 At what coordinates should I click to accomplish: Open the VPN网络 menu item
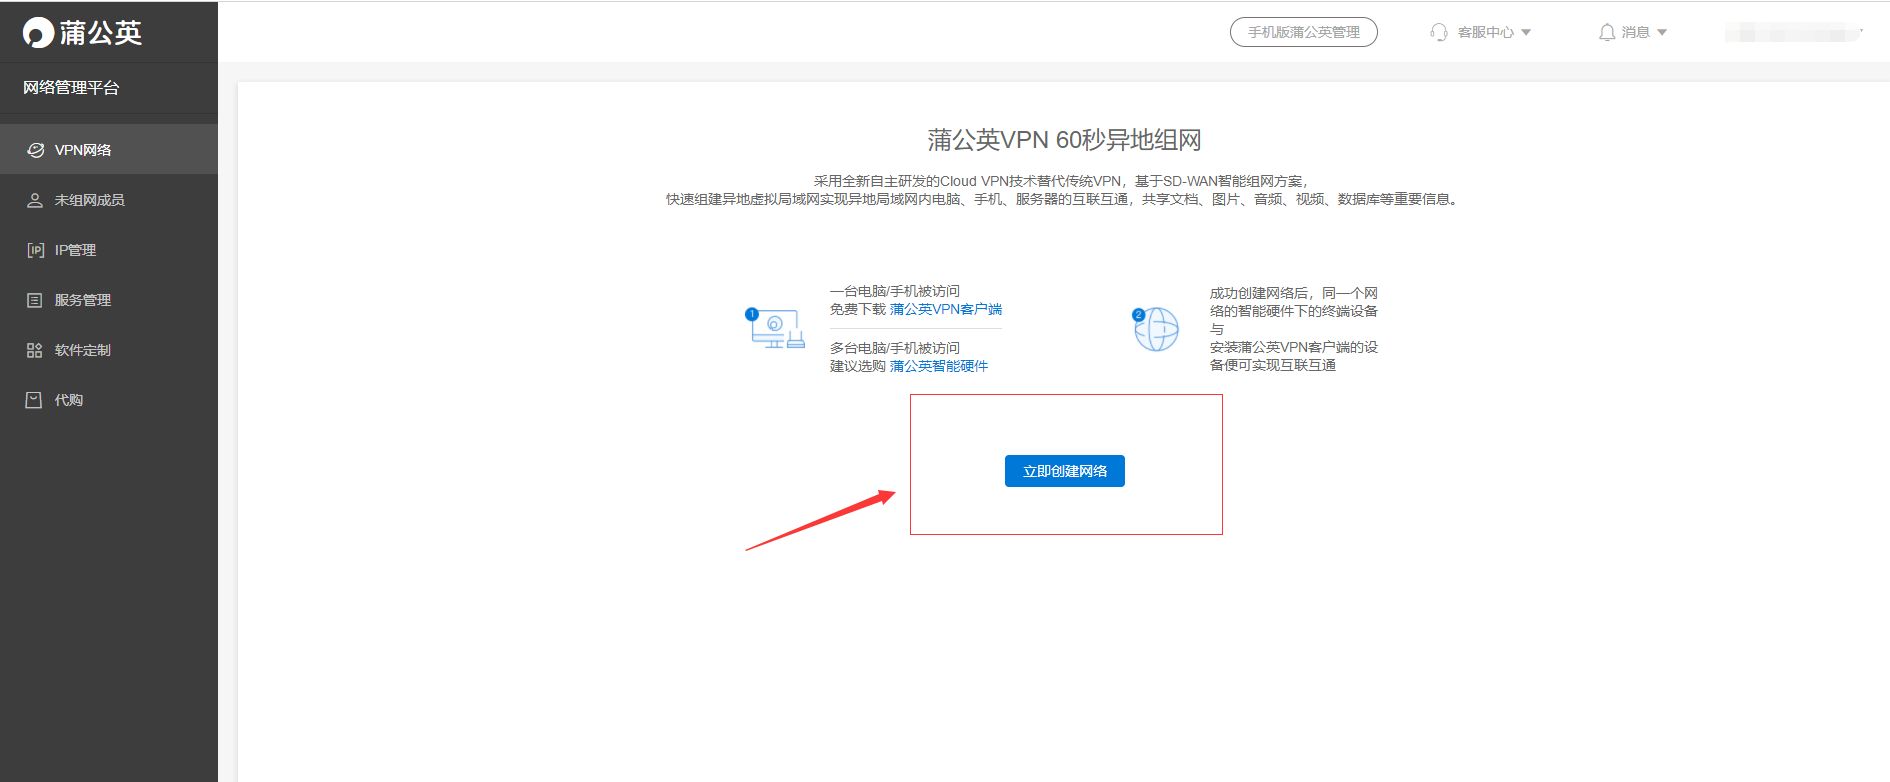pos(109,150)
